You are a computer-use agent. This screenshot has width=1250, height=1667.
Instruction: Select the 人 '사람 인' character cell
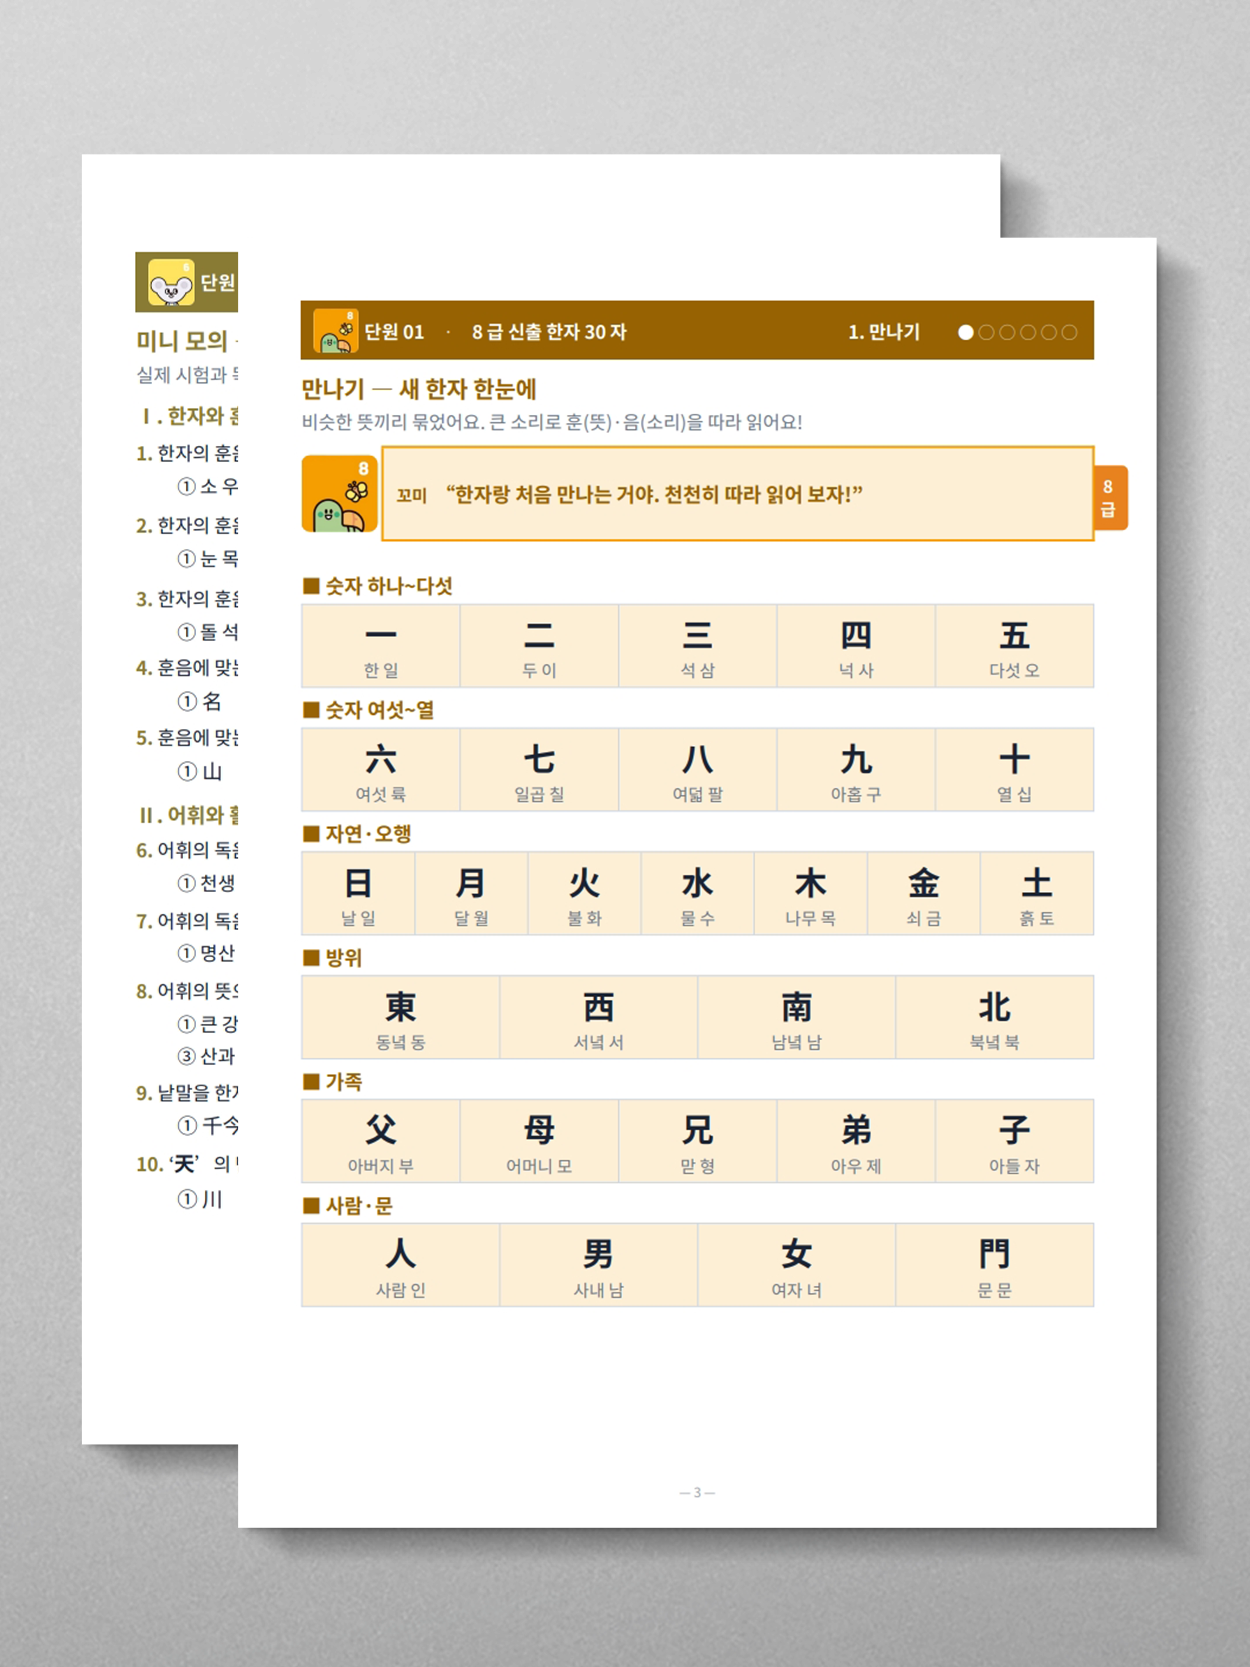(x=401, y=1266)
